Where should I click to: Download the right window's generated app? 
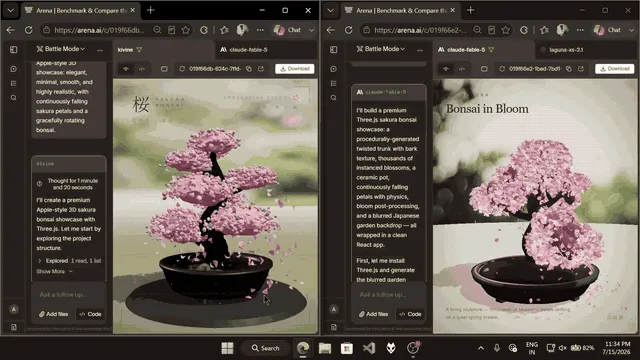(x=615, y=69)
